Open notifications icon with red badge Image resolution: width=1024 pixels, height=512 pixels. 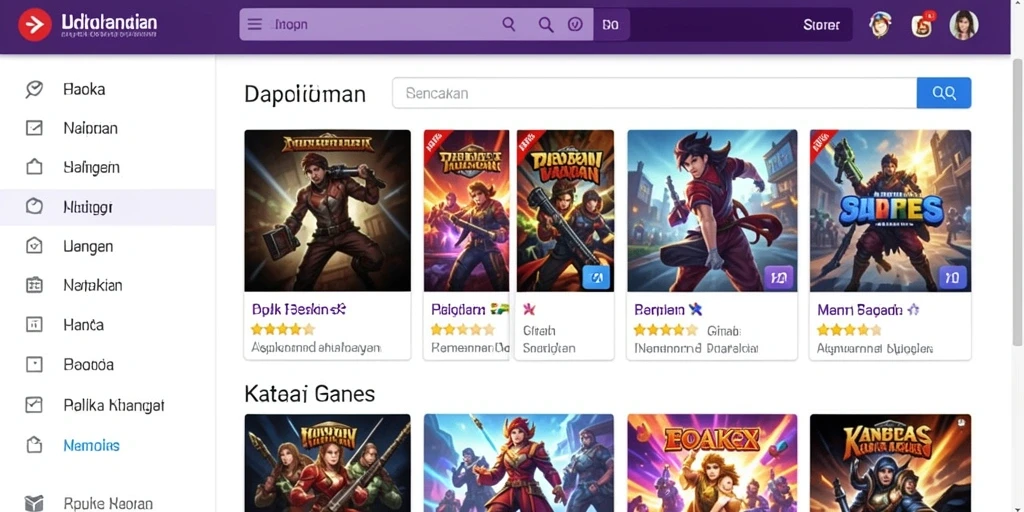pyautogui.click(x=922, y=25)
